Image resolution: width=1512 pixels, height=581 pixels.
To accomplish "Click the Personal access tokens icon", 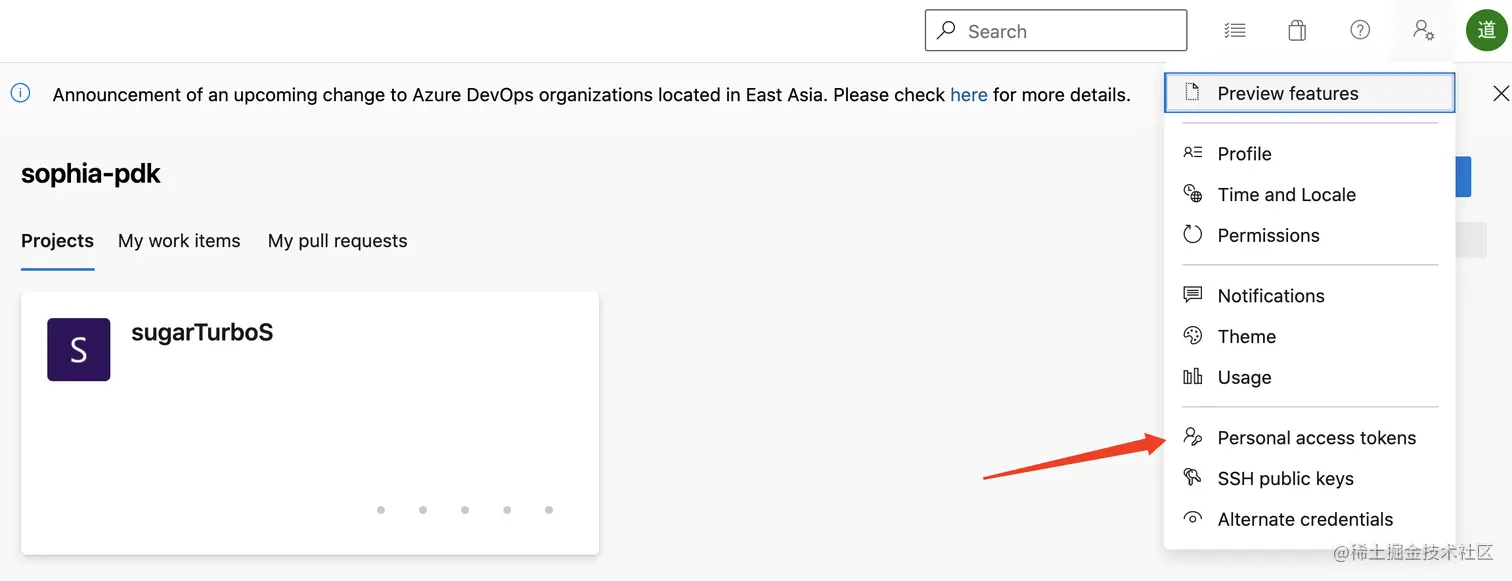I will [1192, 437].
